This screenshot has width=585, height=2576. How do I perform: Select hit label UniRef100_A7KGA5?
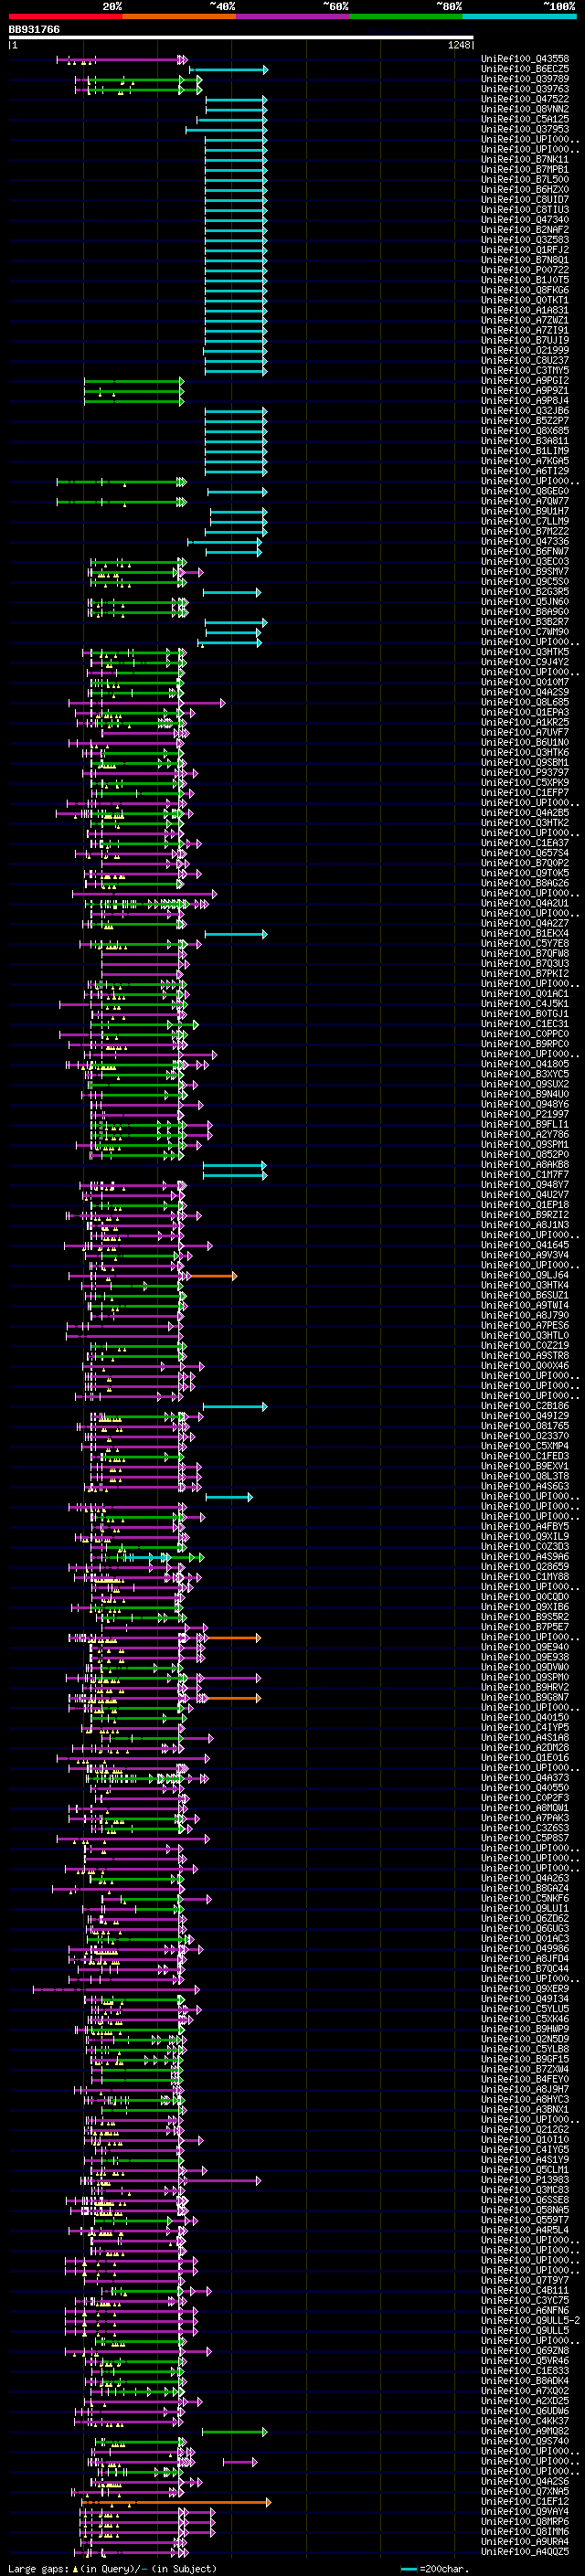coord(525,461)
